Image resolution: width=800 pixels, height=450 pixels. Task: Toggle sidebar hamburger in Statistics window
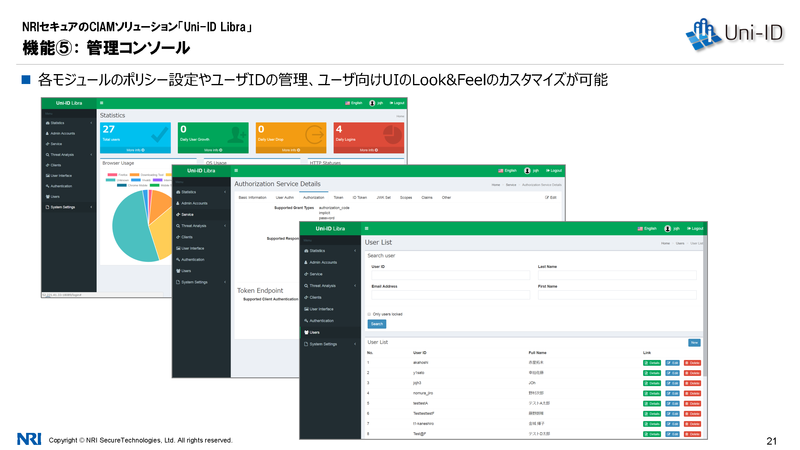pos(102,103)
